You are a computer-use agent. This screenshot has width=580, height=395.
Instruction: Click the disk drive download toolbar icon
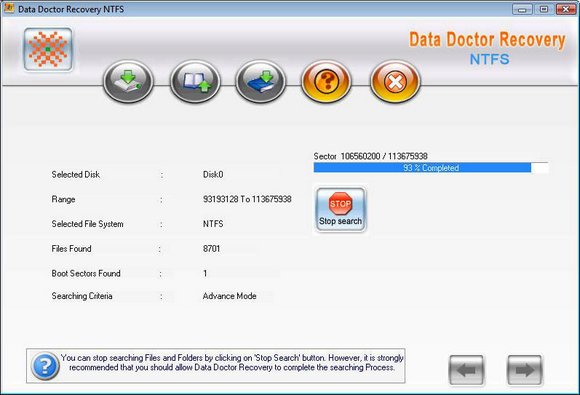point(128,81)
